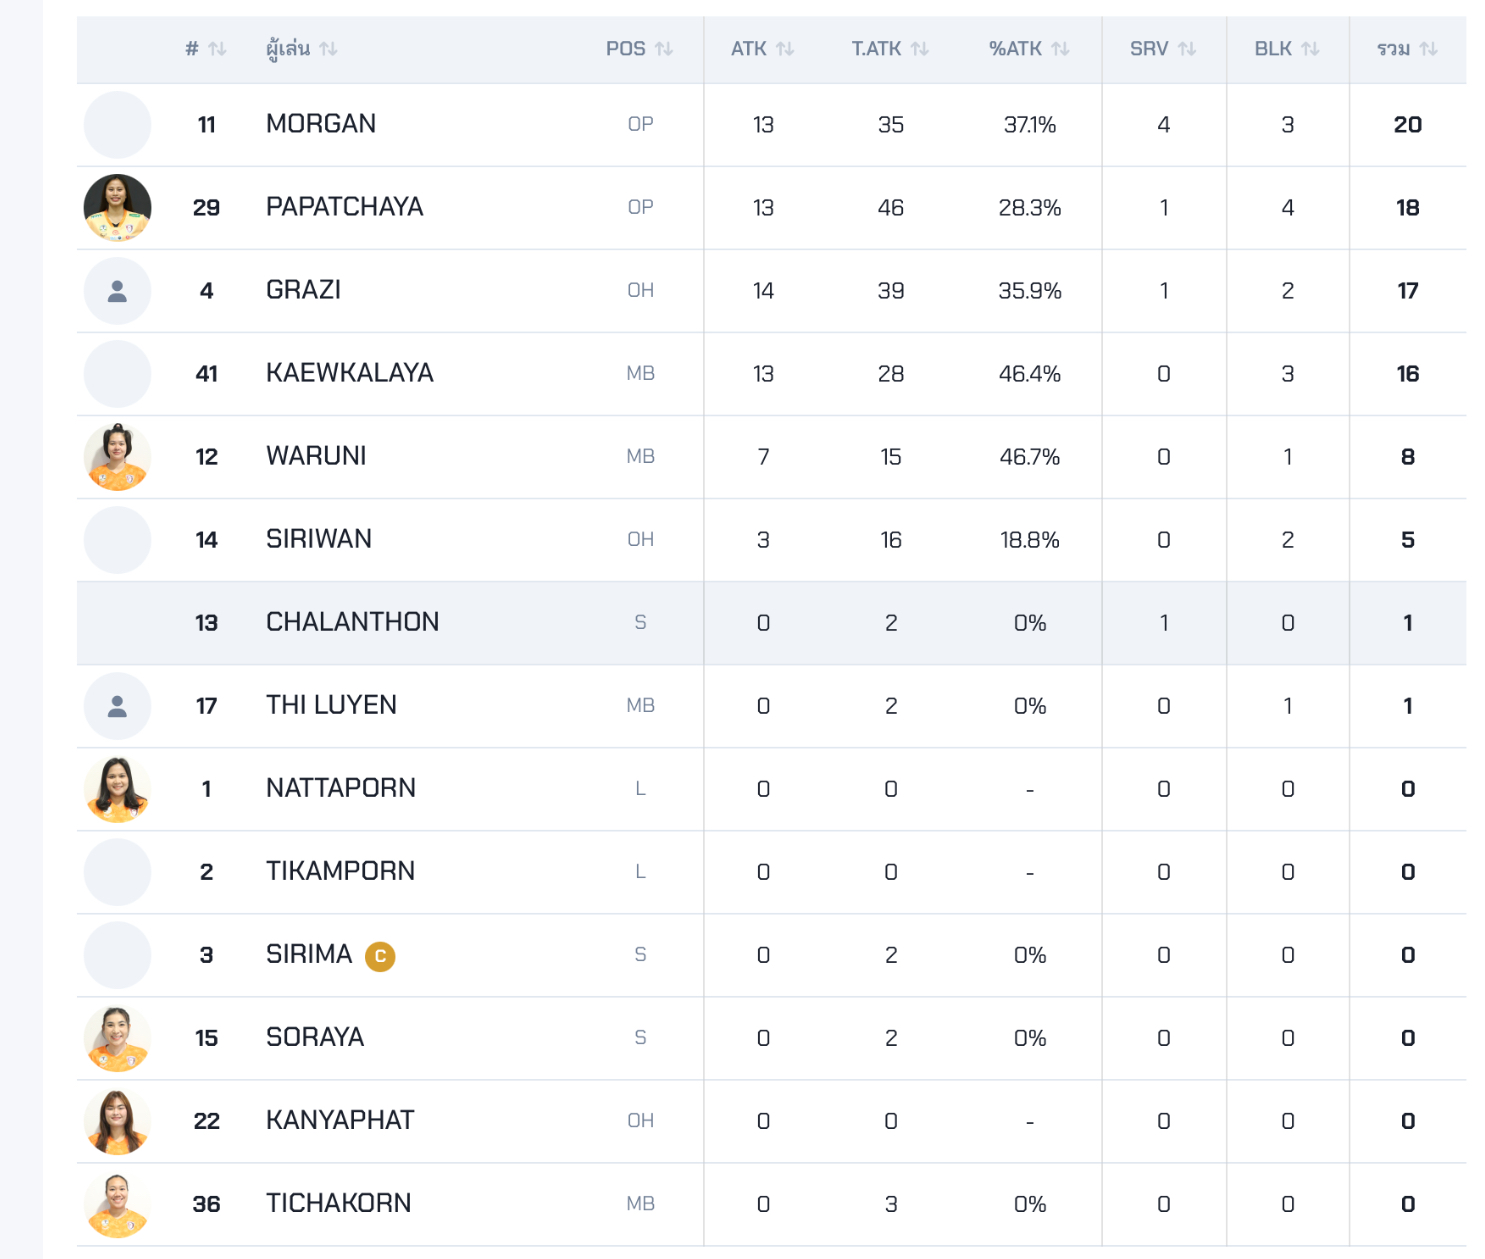The image size is (1485, 1259).
Task: Click GRAZI's placeholder avatar icon
Action: click(117, 291)
